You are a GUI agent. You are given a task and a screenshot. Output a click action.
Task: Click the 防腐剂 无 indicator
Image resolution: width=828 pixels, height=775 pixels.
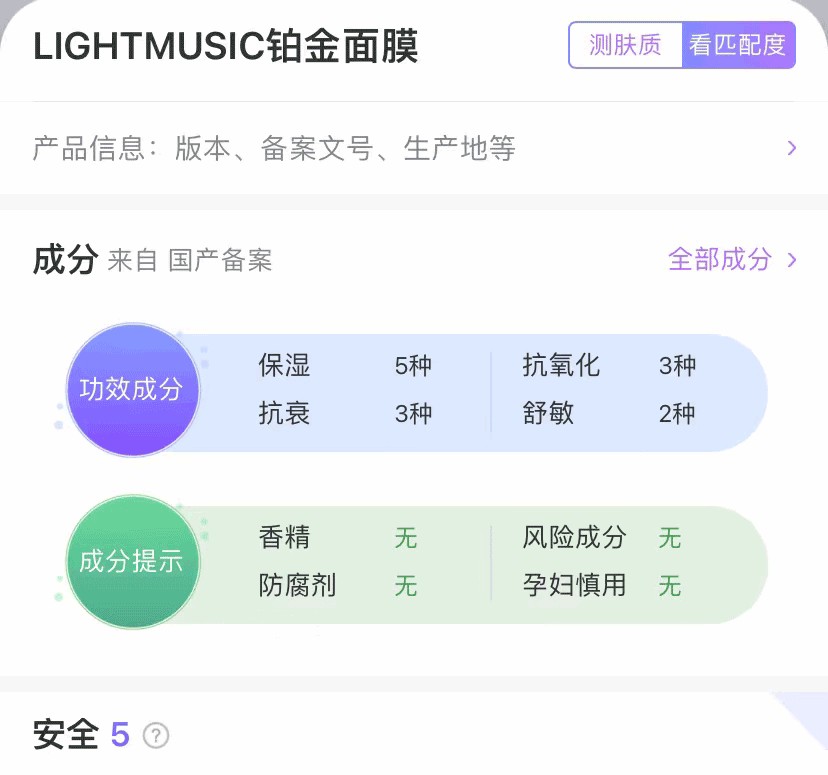[x=337, y=585]
